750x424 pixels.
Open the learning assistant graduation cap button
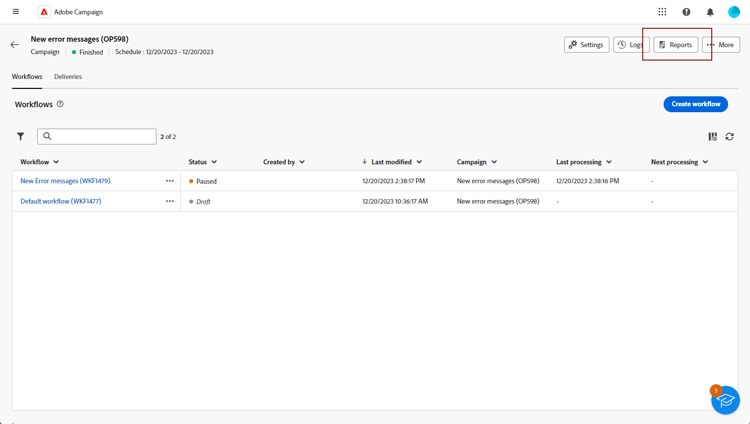tap(725, 400)
